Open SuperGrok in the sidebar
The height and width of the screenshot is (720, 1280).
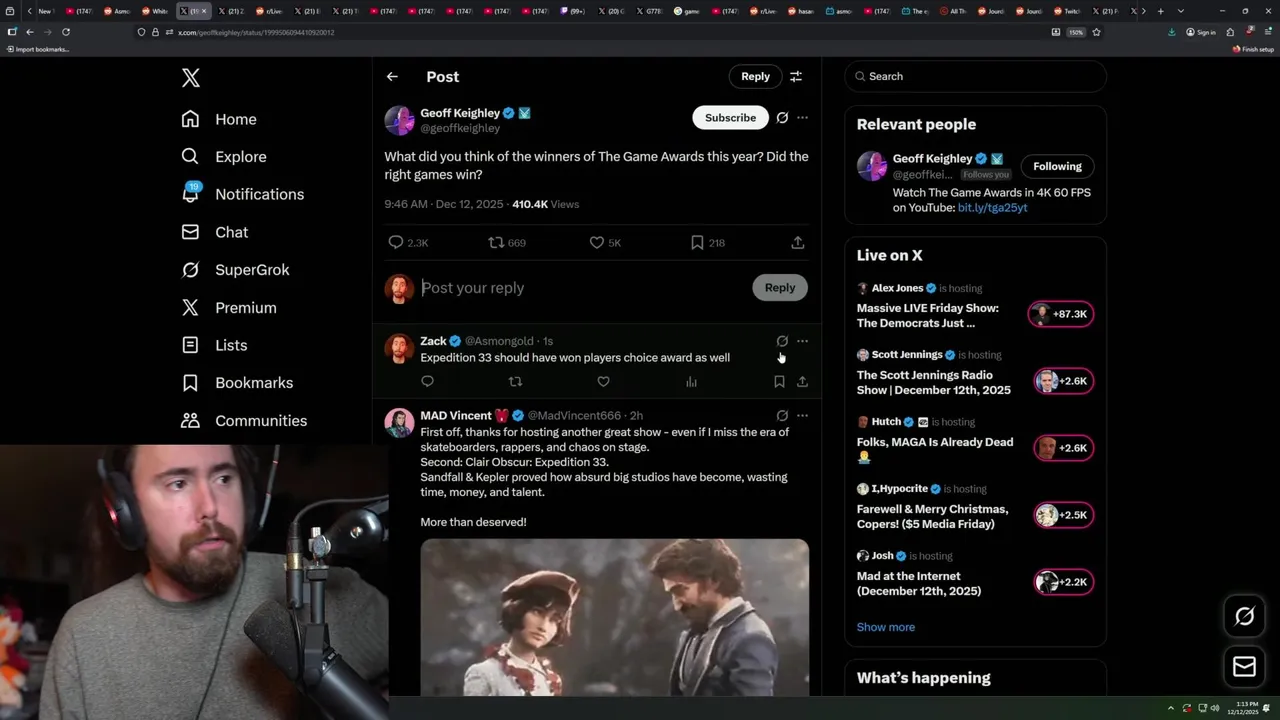click(x=235, y=270)
